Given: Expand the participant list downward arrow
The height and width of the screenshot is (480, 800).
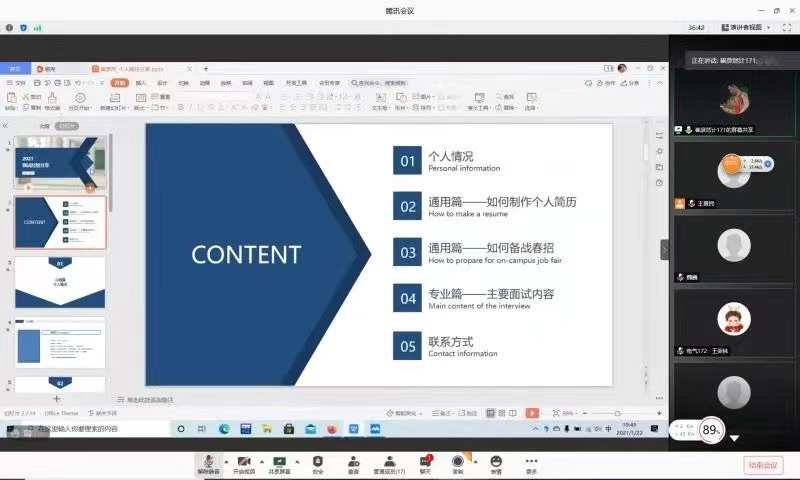Looking at the screenshot, I should pos(734,438).
